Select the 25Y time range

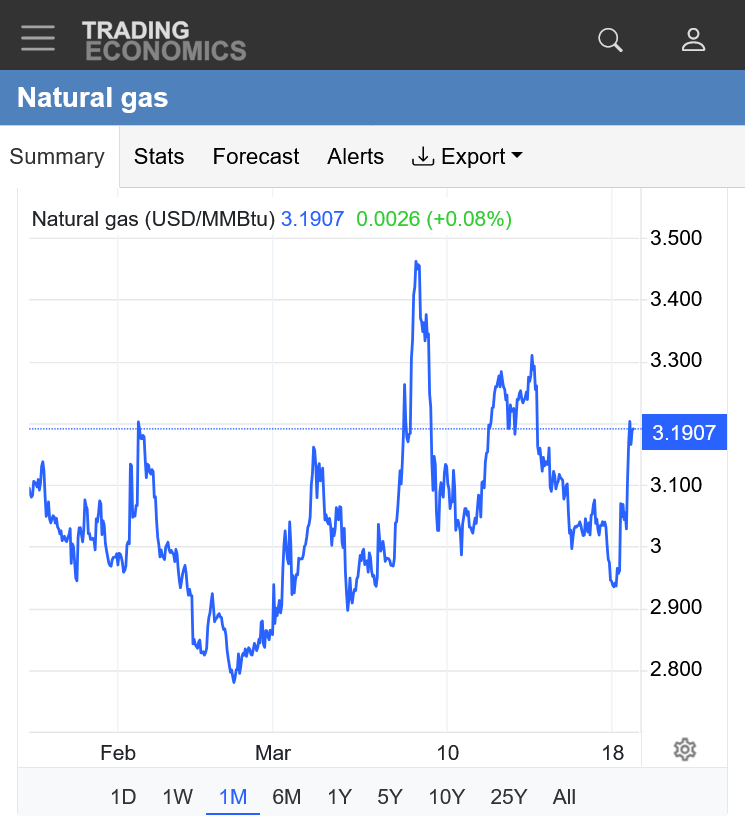508,797
